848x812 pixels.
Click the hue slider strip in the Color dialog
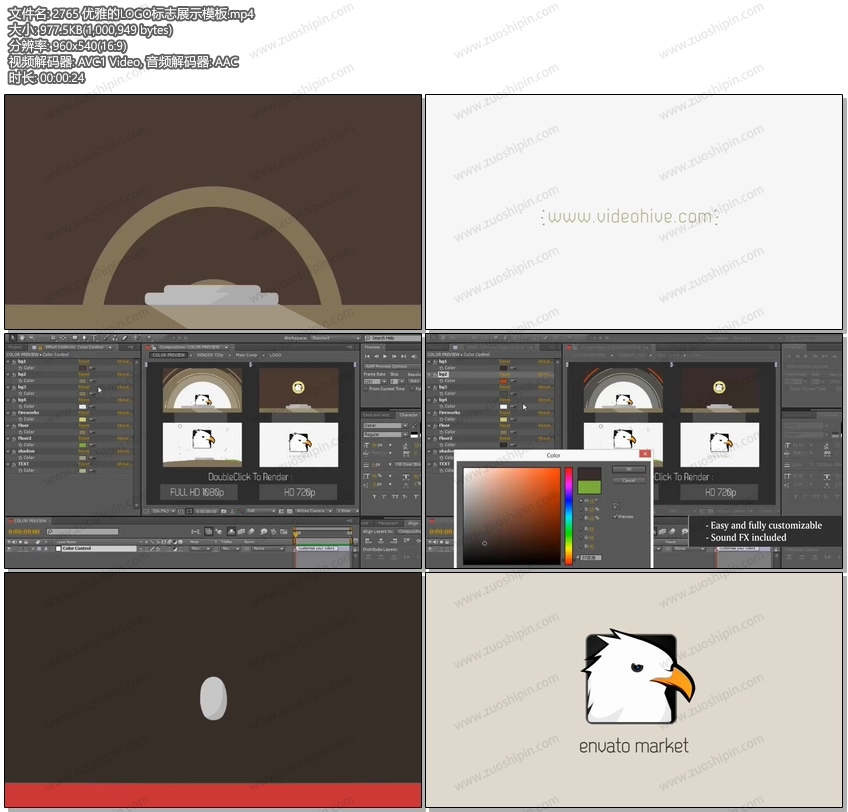coord(569,517)
